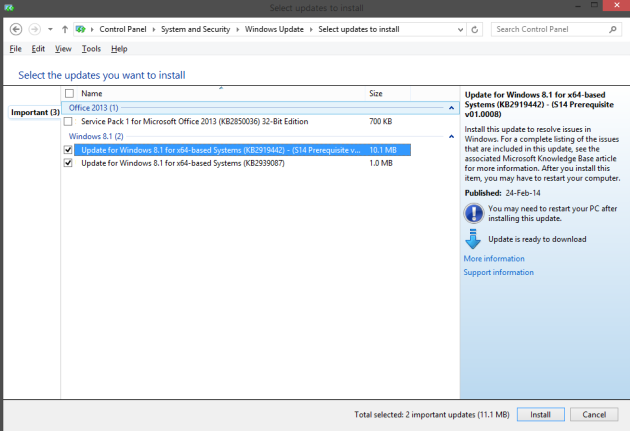The height and width of the screenshot is (431, 630).
Task: Maximize the Select updates window
Action: [x=594, y=5]
